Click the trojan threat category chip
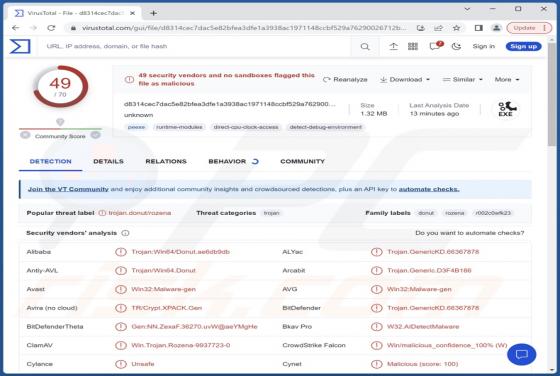 (x=271, y=213)
